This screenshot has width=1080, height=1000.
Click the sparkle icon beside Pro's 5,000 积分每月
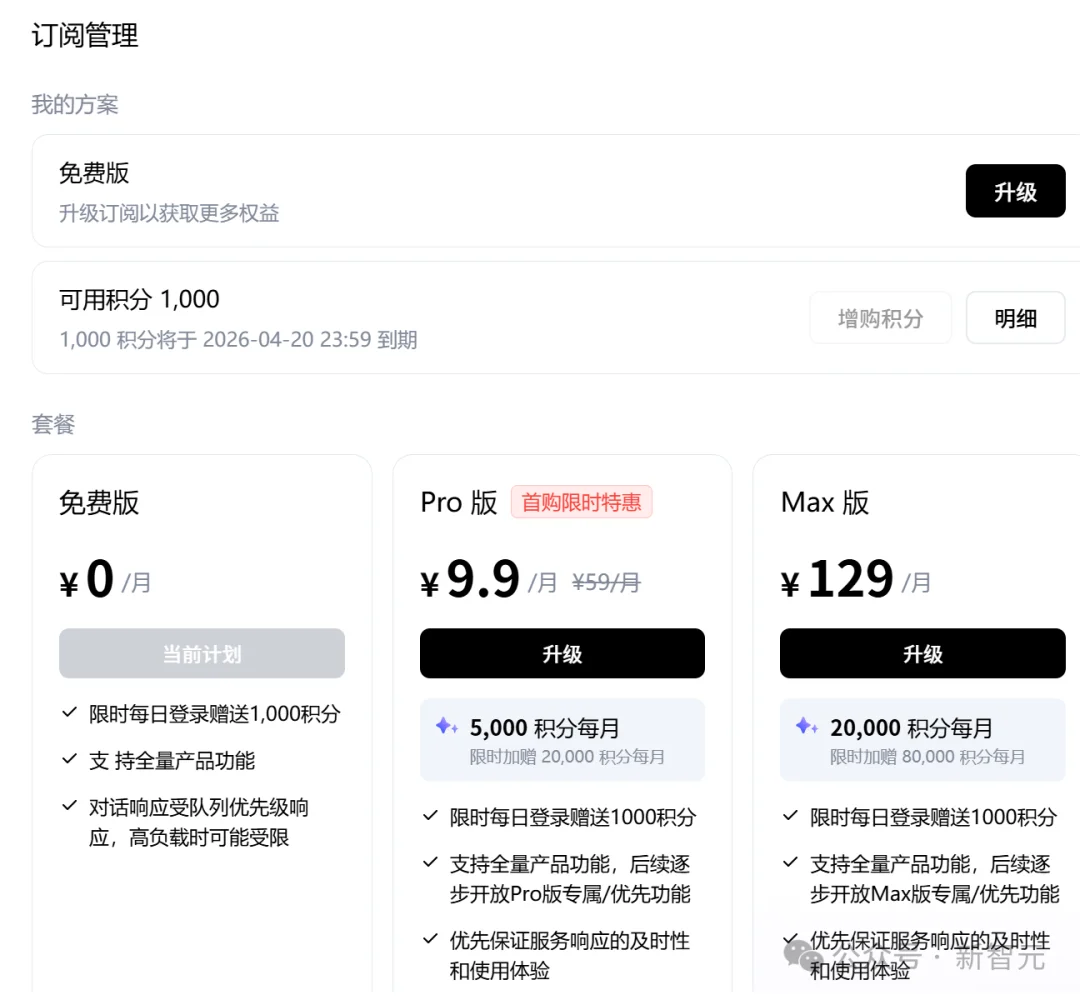[x=446, y=727]
